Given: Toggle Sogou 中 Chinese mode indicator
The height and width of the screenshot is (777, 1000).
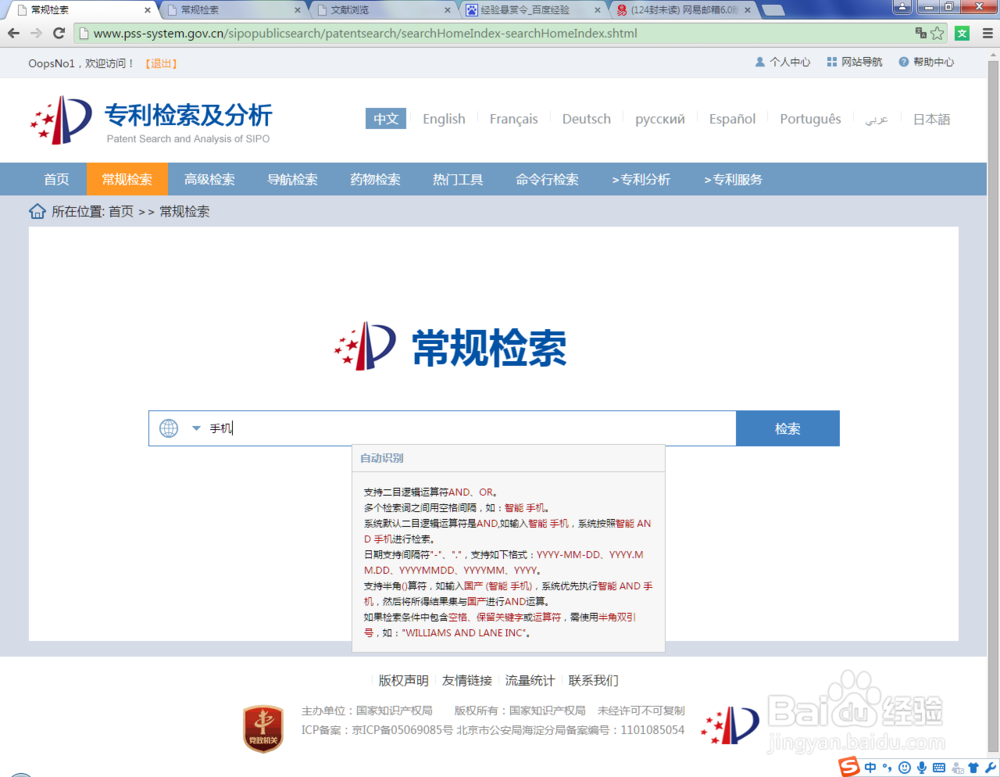Looking at the screenshot, I should coord(870,767).
